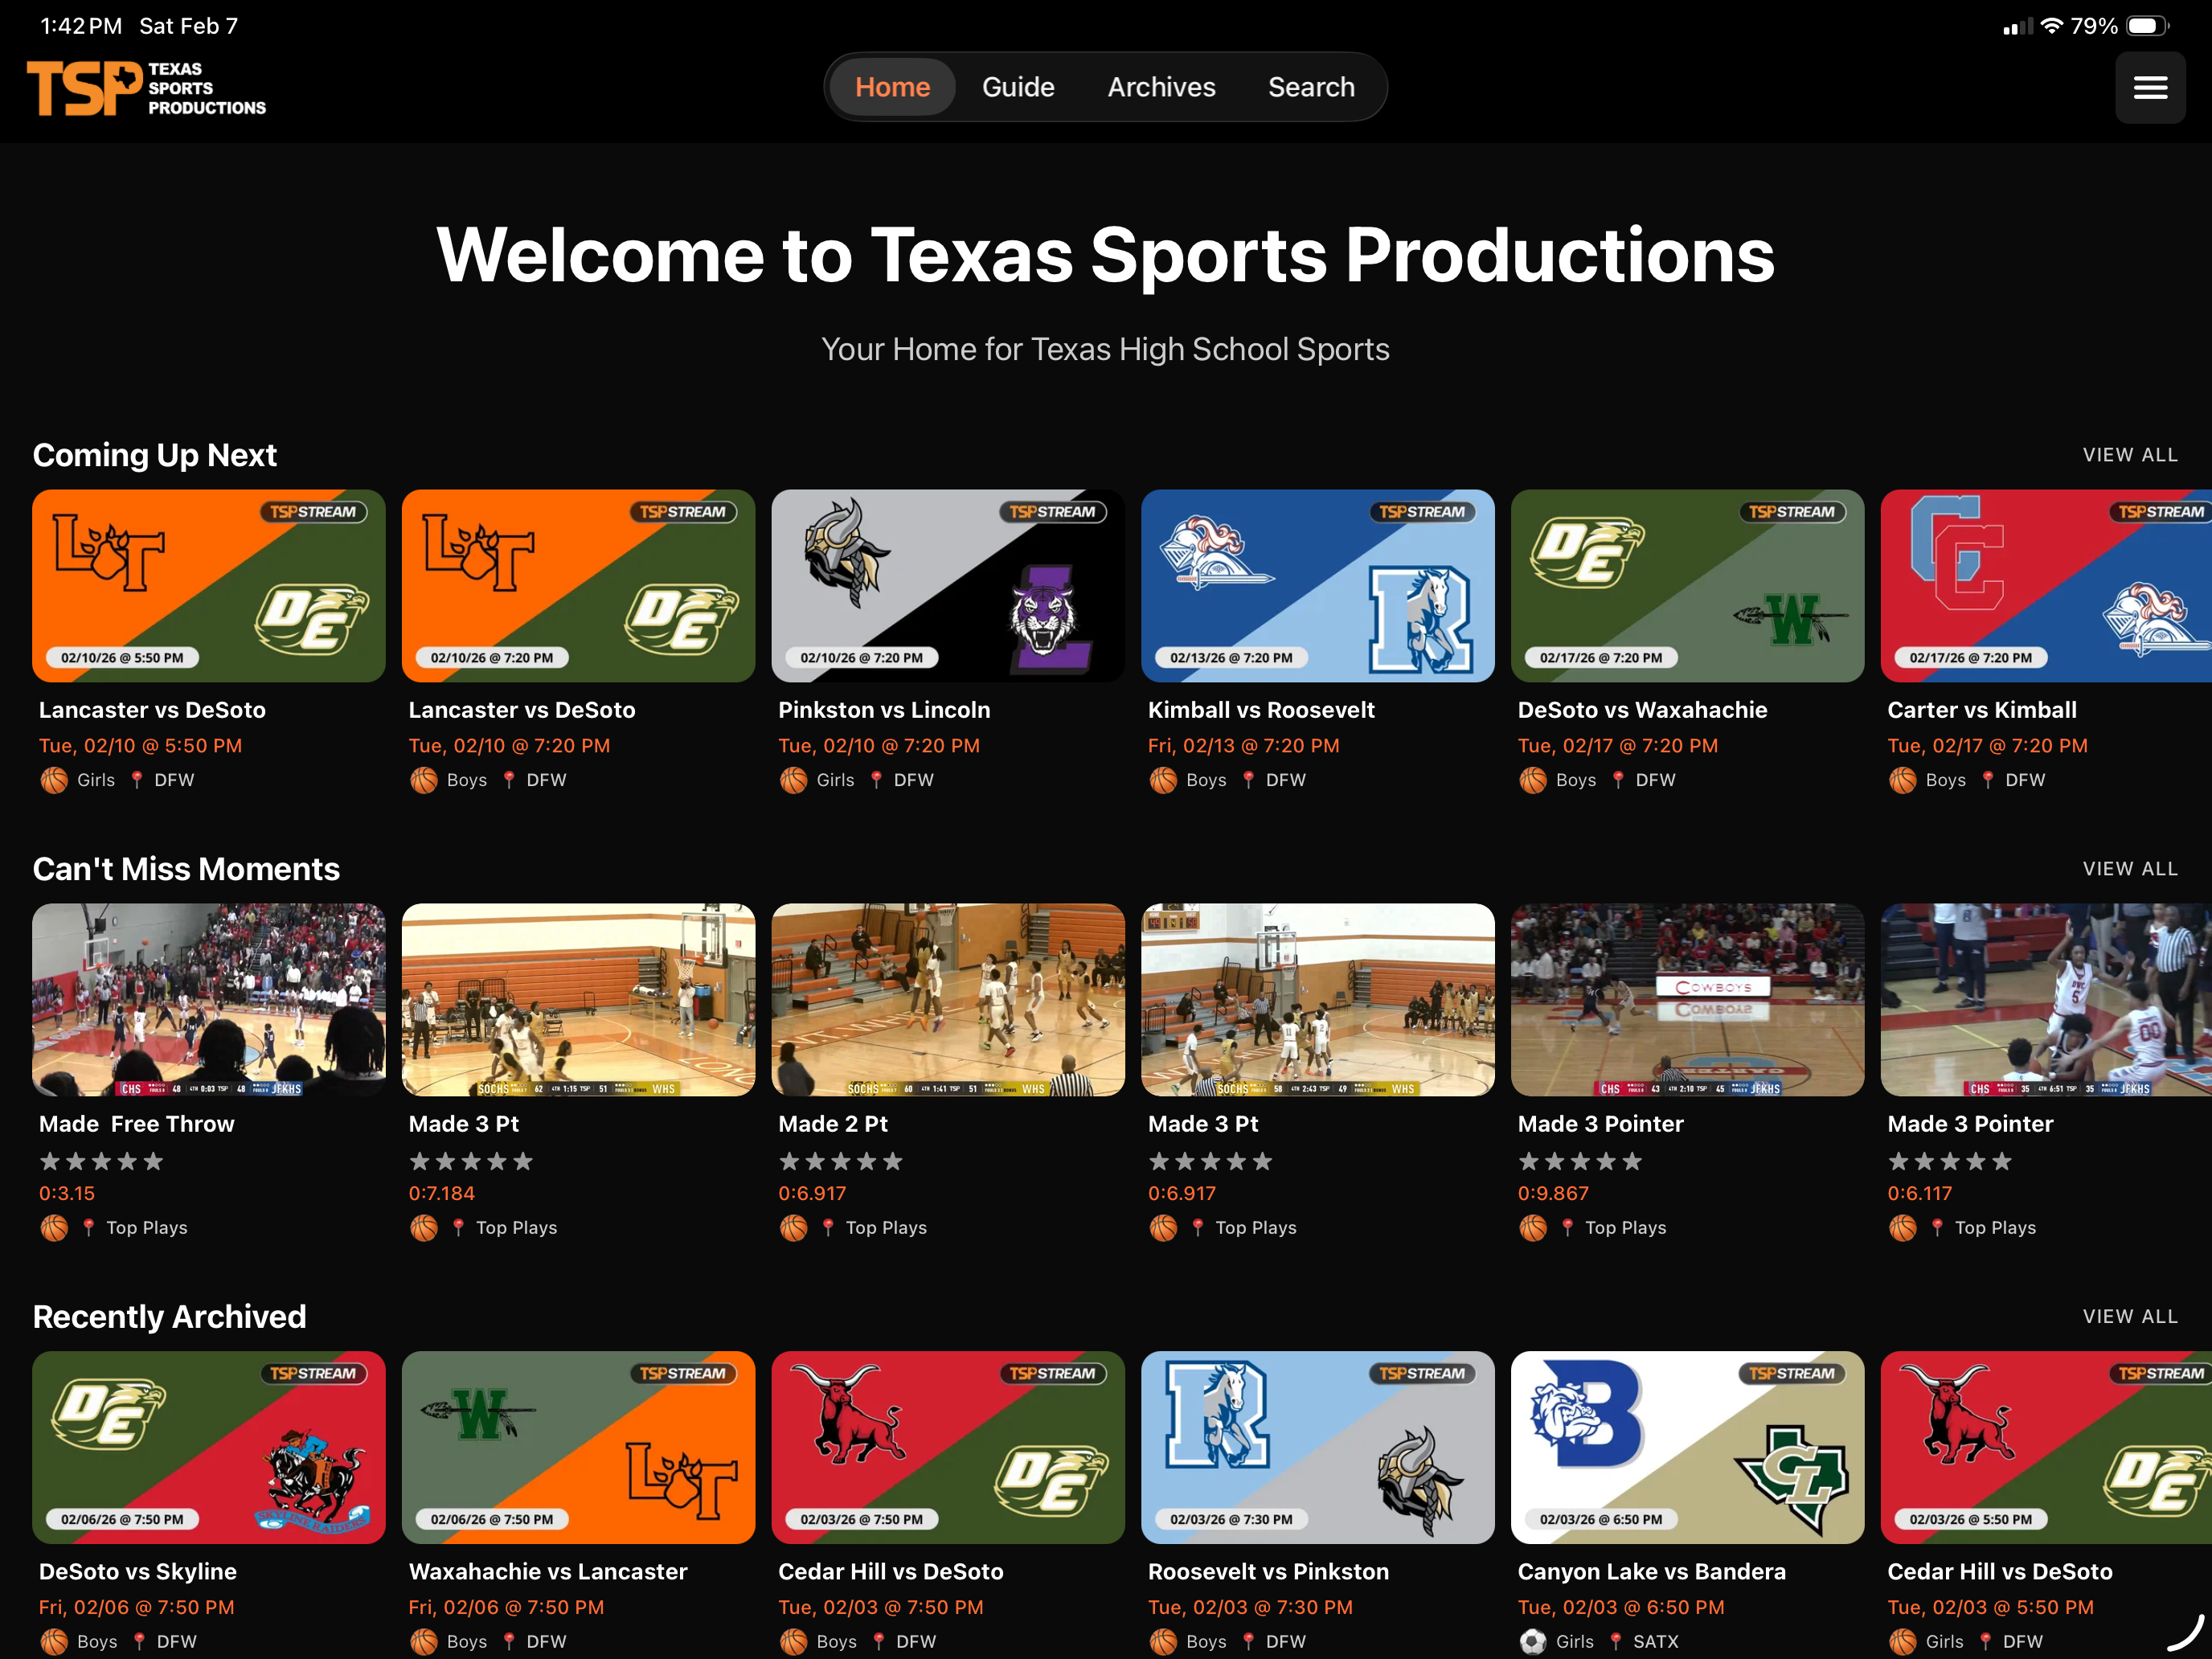This screenshot has height=1659, width=2212.
Task: Click 'Fri, 02/06 @ 7:50 PM' under DeSoto vs Skyline
Action: [137, 1608]
